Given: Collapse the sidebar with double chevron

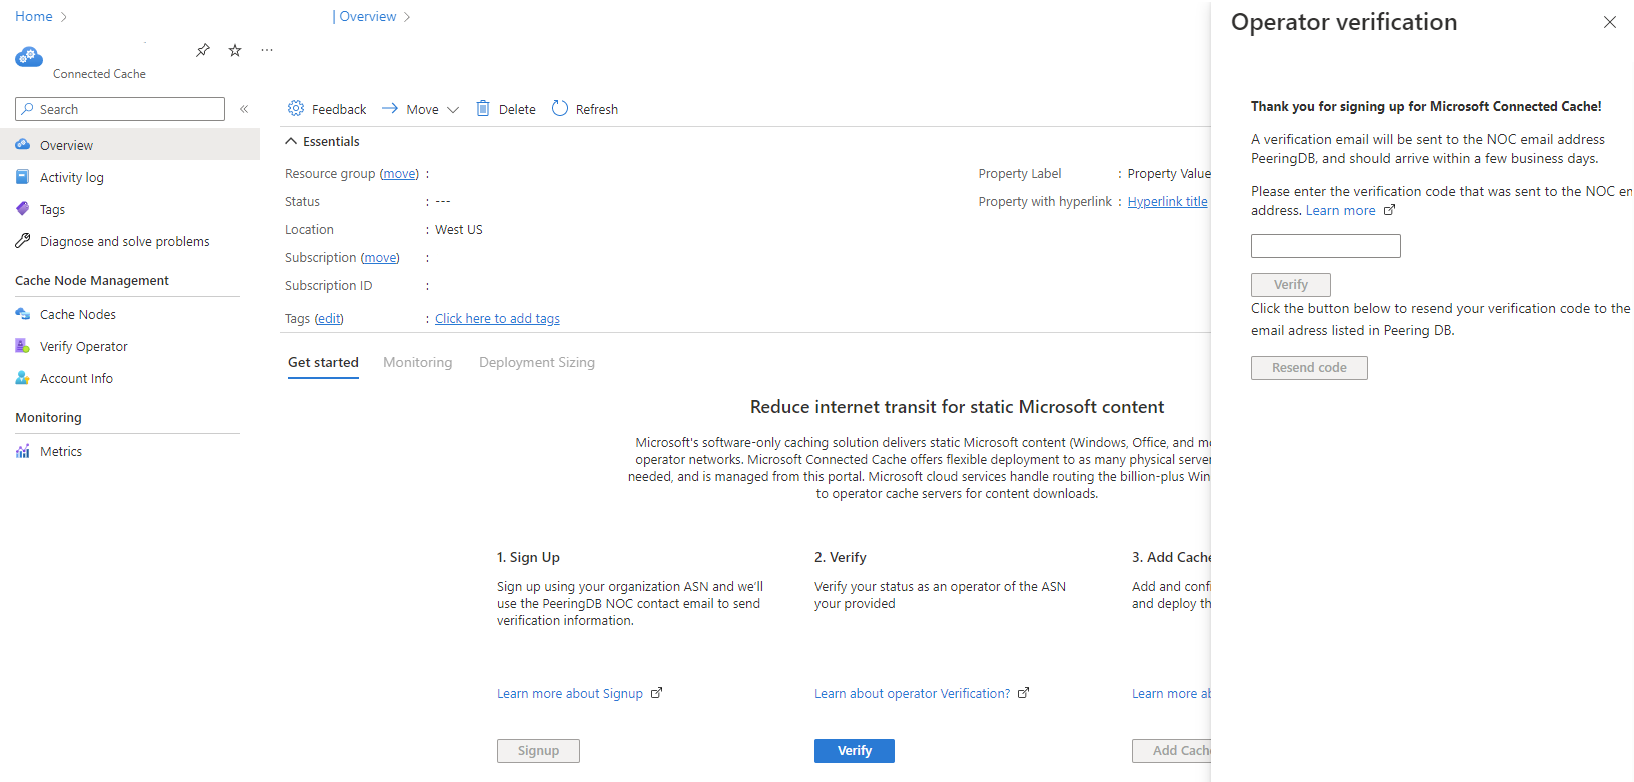Looking at the screenshot, I should pos(244,109).
